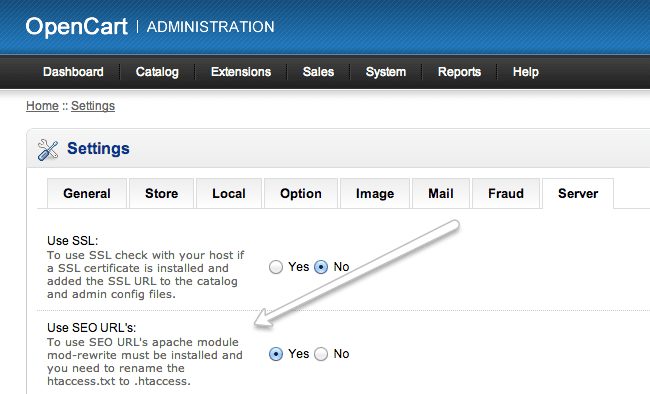Click the Settings heading text

click(x=98, y=148)
